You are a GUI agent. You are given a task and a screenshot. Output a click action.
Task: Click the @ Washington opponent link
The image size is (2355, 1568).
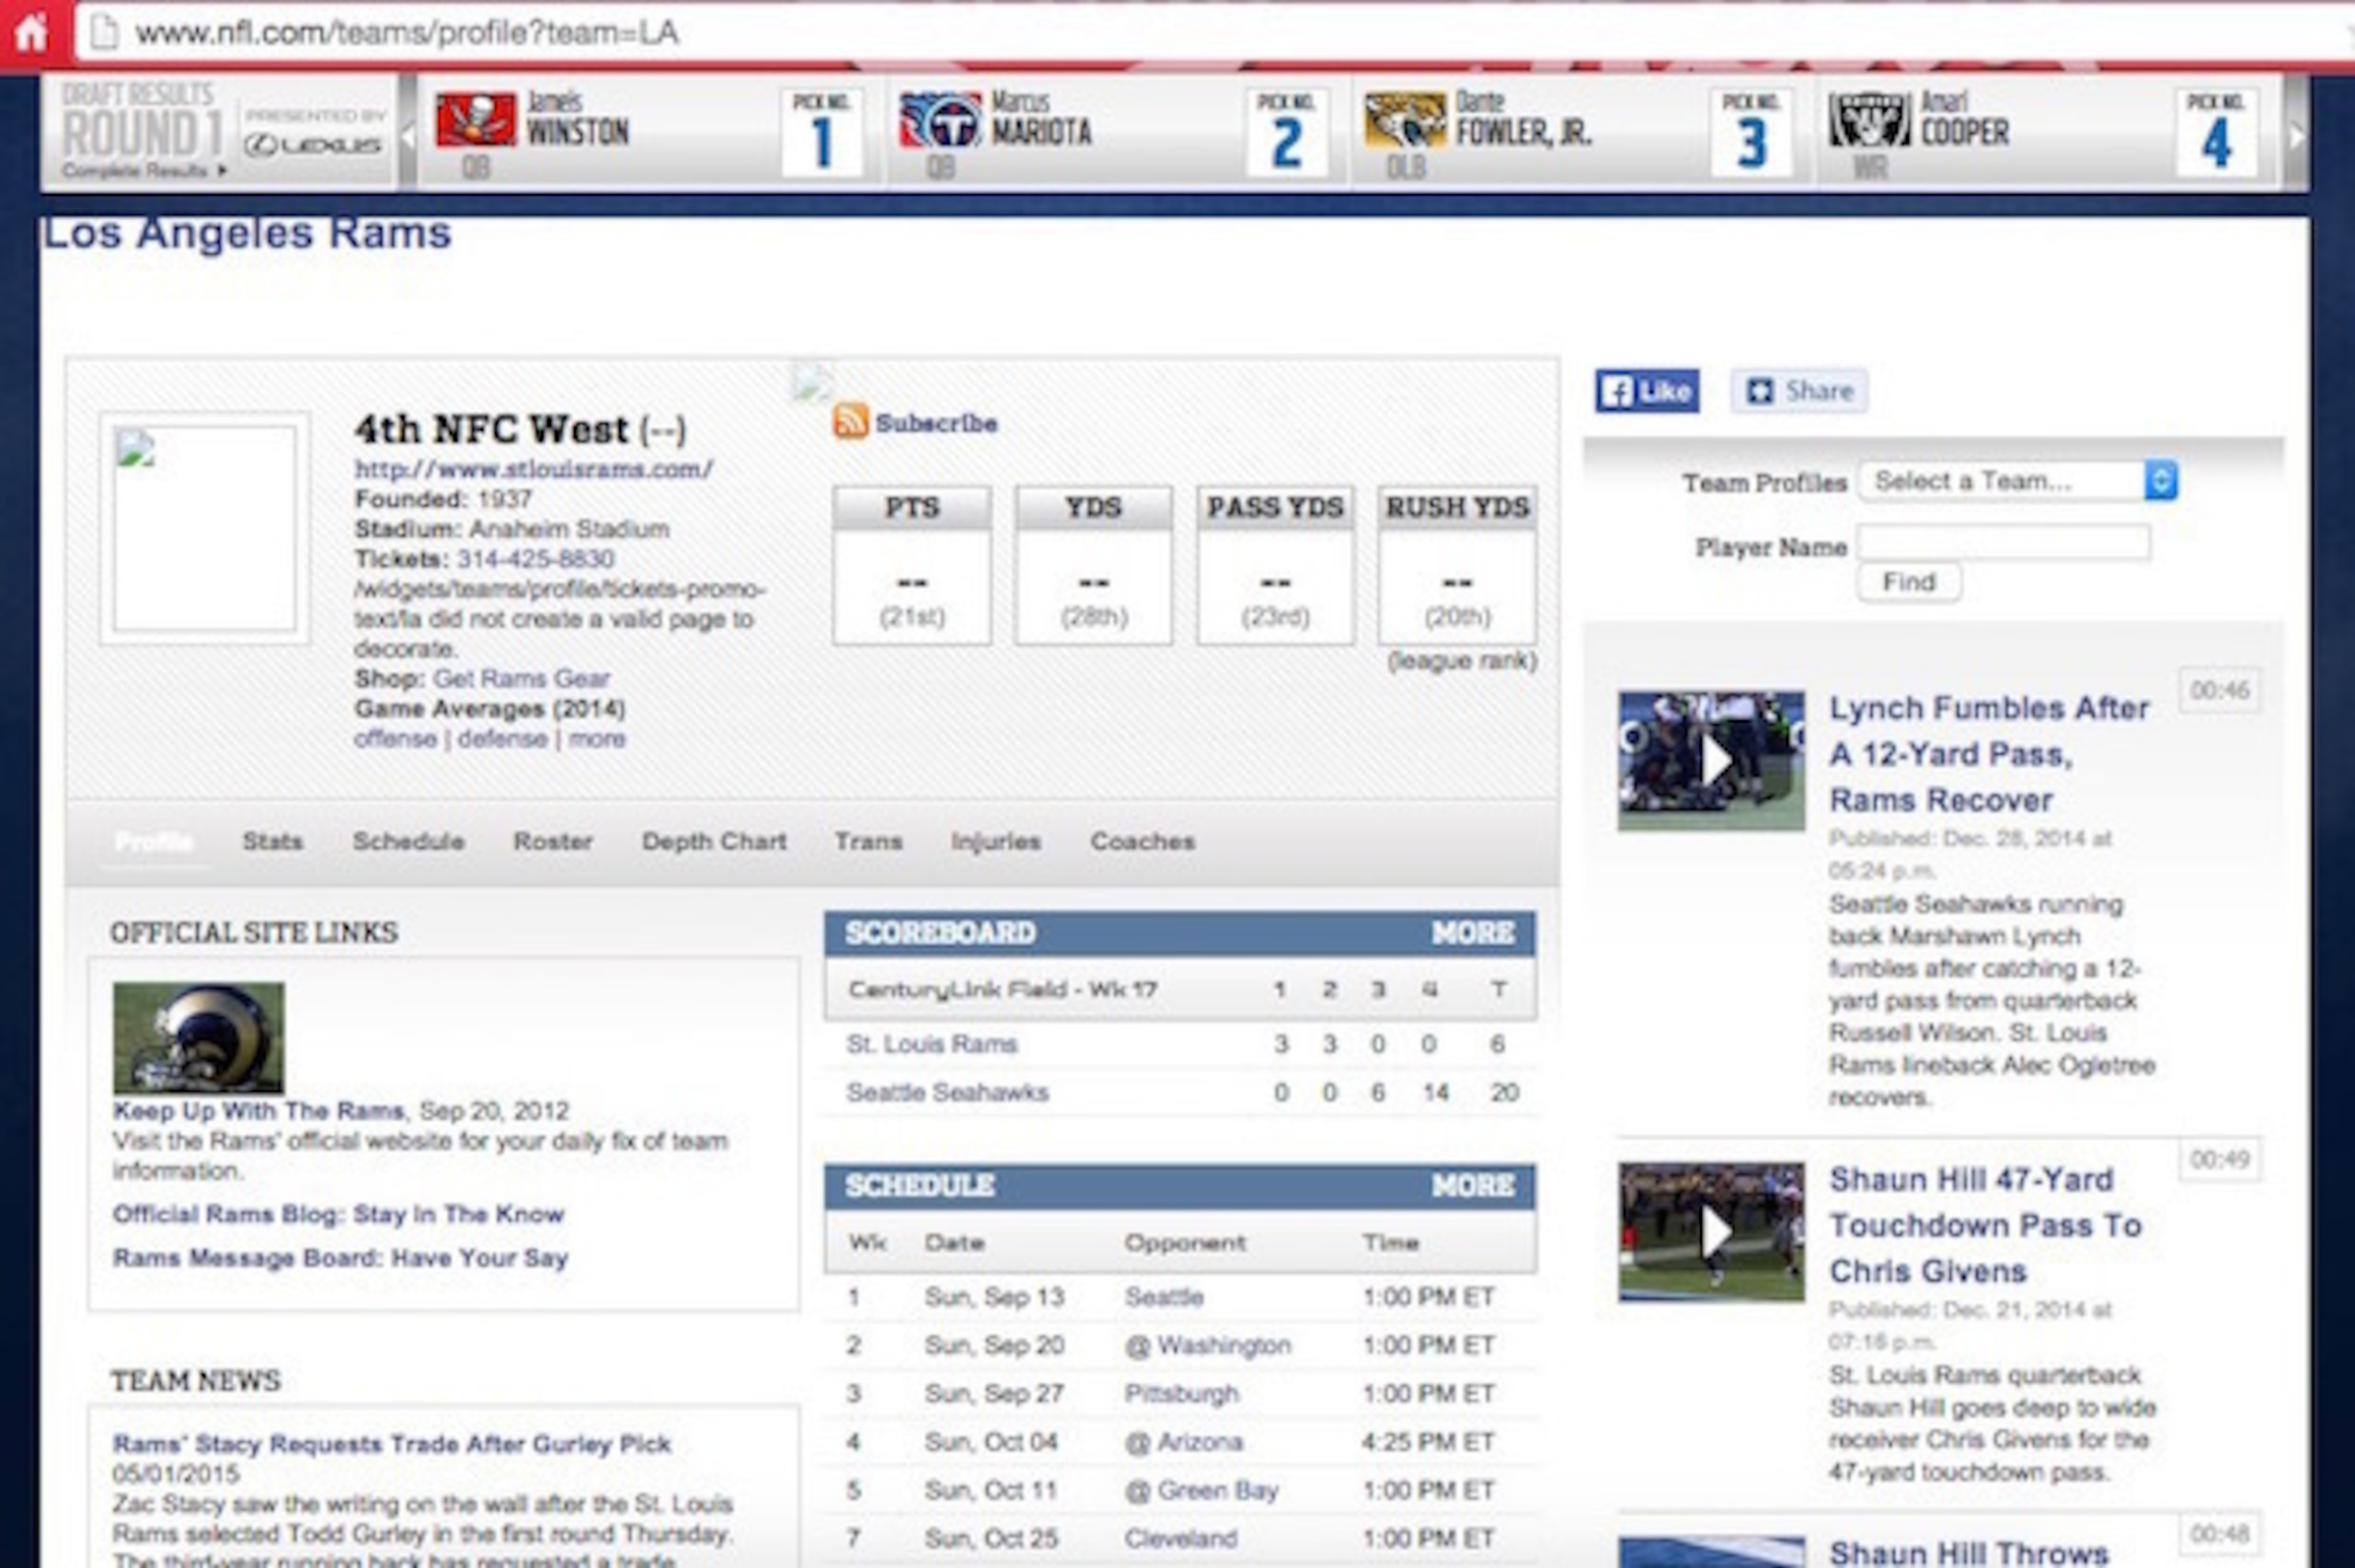tap(1208, 1346)
